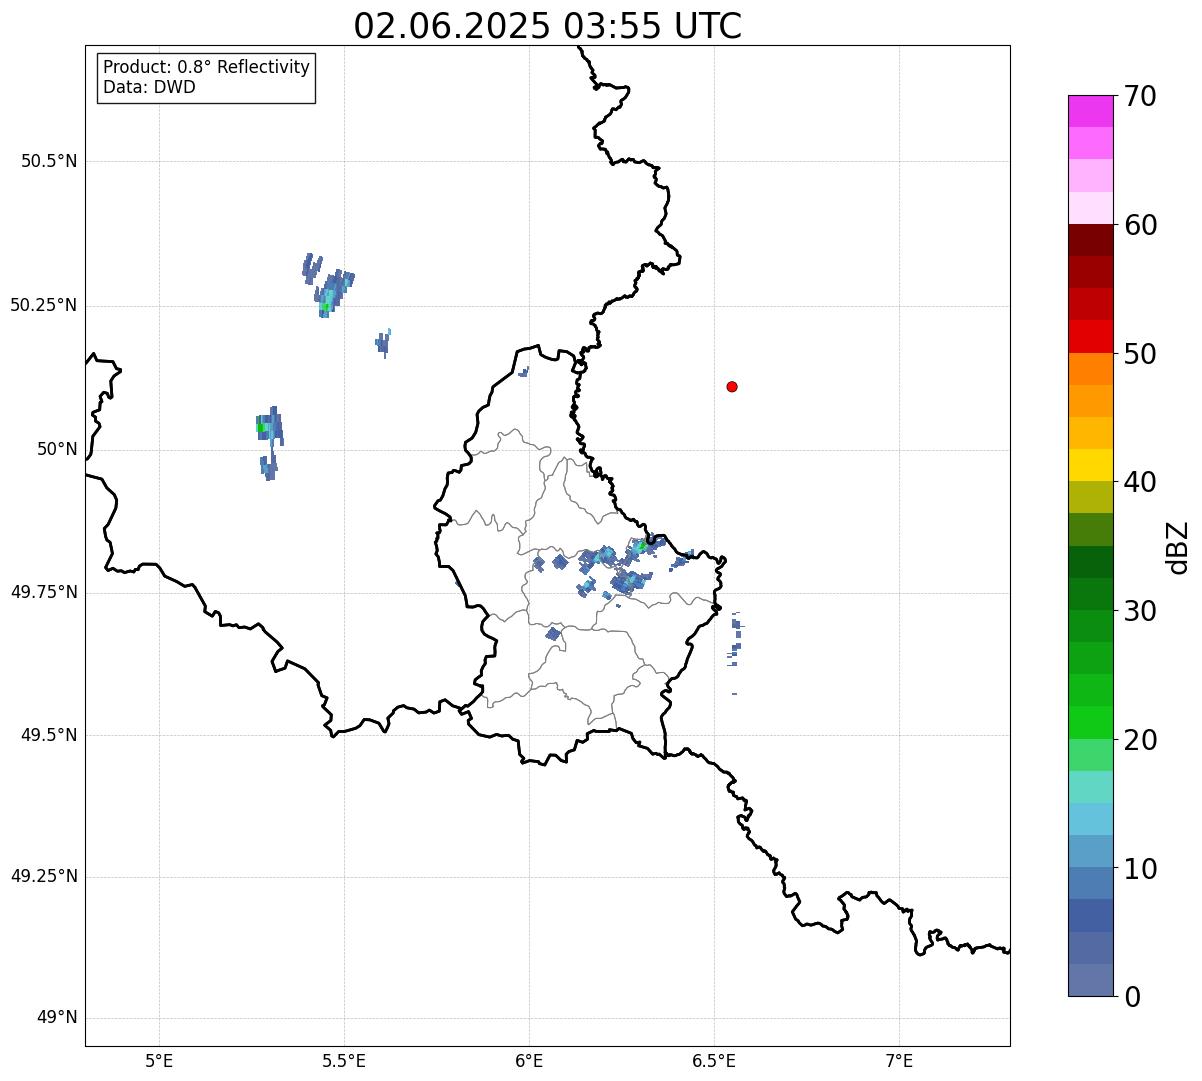Click the colorbar tick label 40
1202x1081 pixels.
(x=1140, y=482)
